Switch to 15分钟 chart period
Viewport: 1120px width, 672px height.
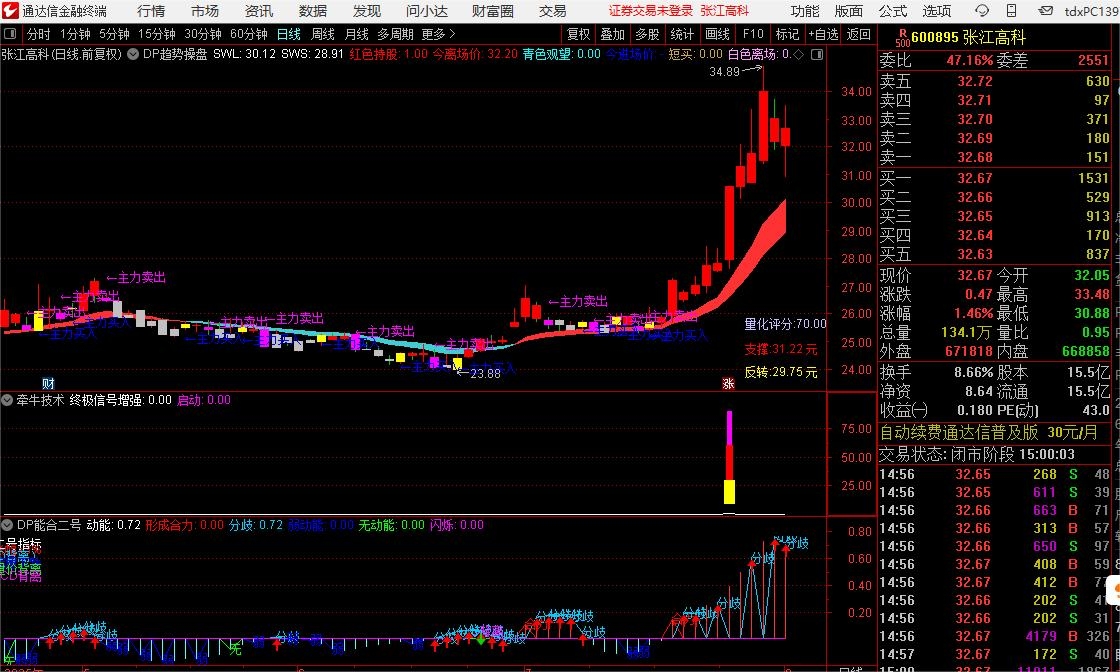156,34
